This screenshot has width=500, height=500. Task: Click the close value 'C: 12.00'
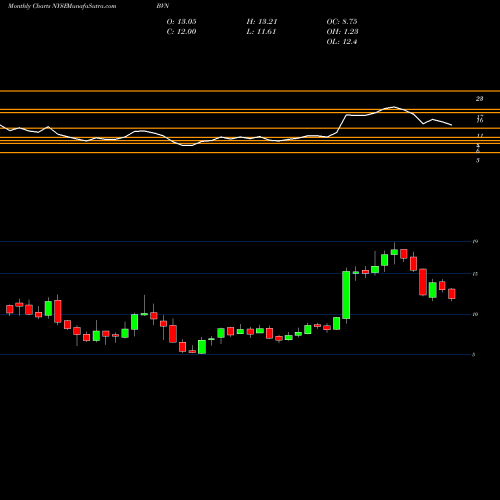tap(181, 32)
